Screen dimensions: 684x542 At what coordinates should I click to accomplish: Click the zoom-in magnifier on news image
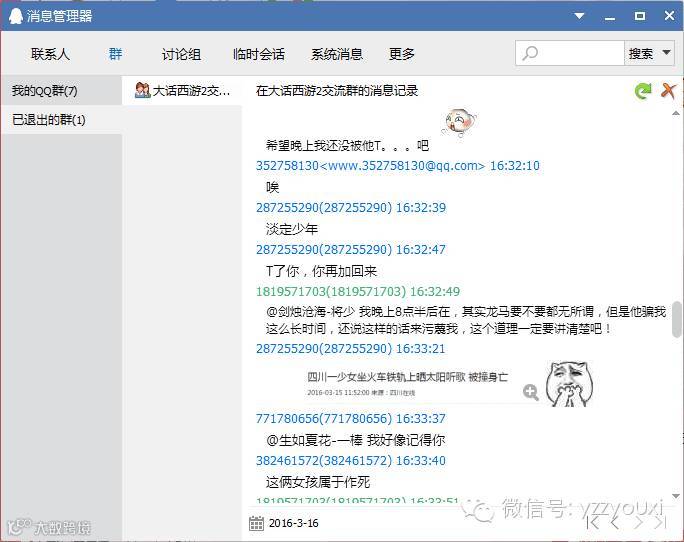pos(530,392)
